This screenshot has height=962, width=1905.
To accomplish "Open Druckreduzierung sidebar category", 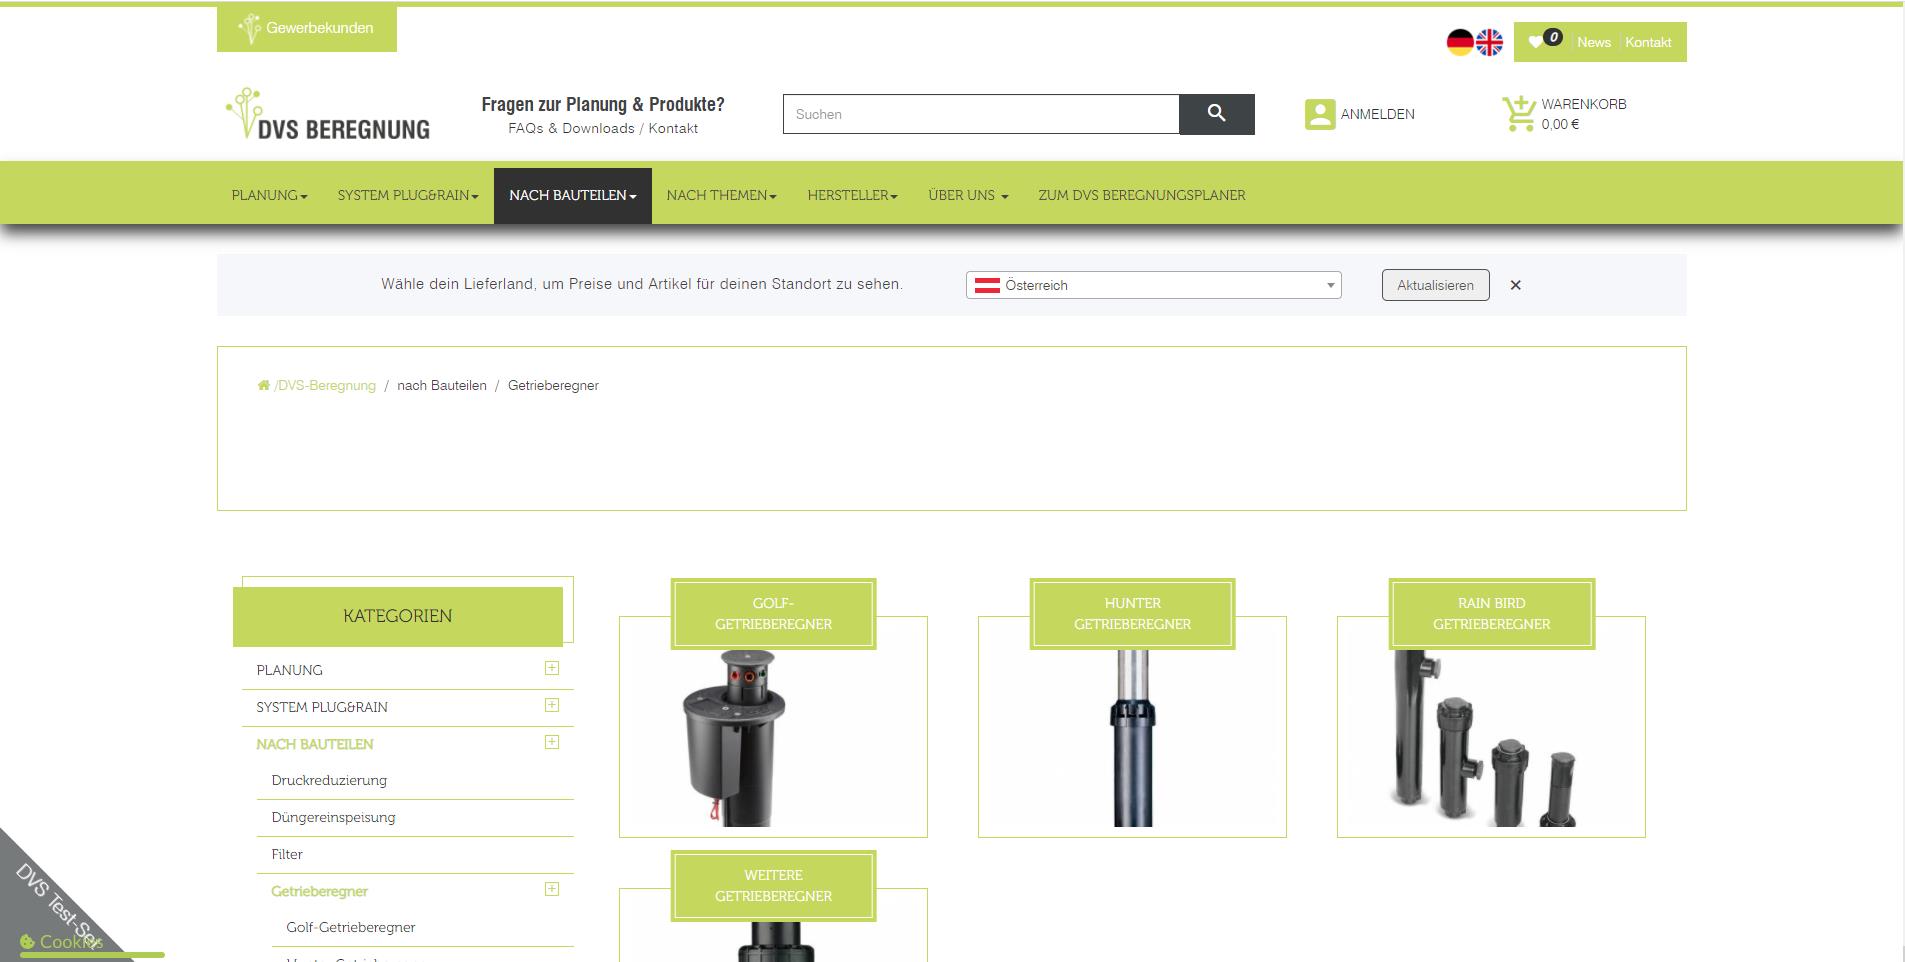I will [329, 780].
